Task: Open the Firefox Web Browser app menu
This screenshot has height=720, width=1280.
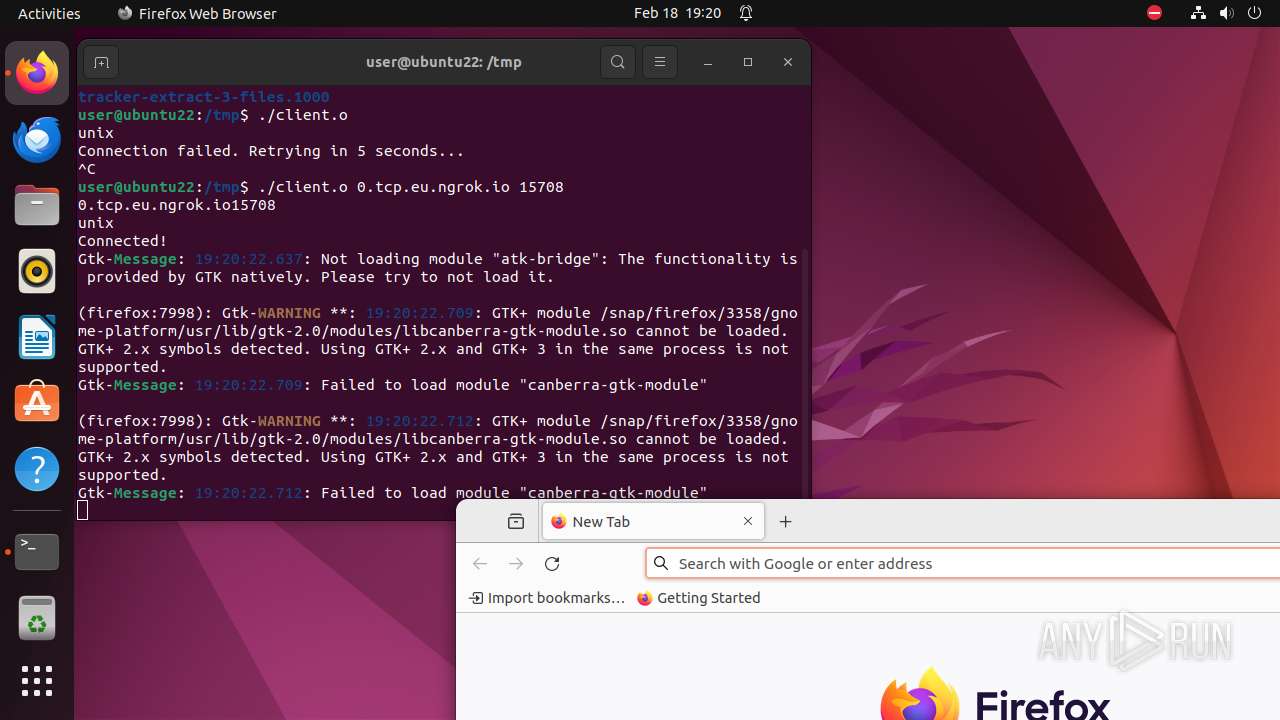Action: [197, 13]
